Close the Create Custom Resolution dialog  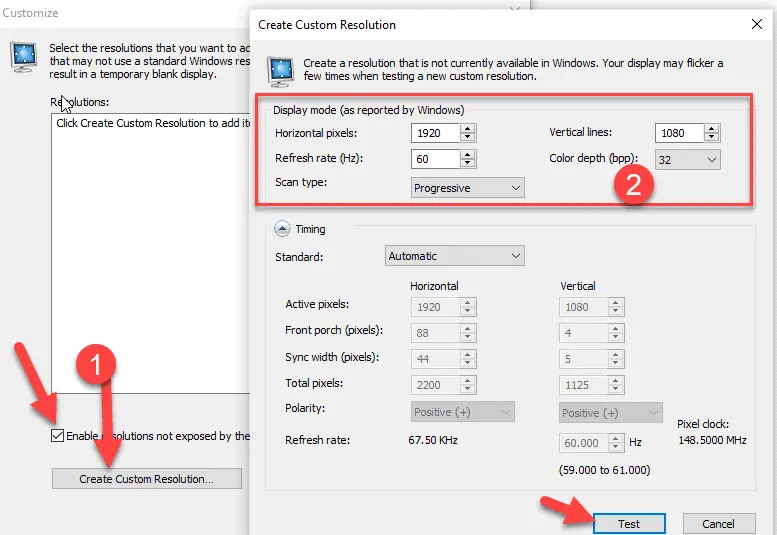(x=756, y=24)
